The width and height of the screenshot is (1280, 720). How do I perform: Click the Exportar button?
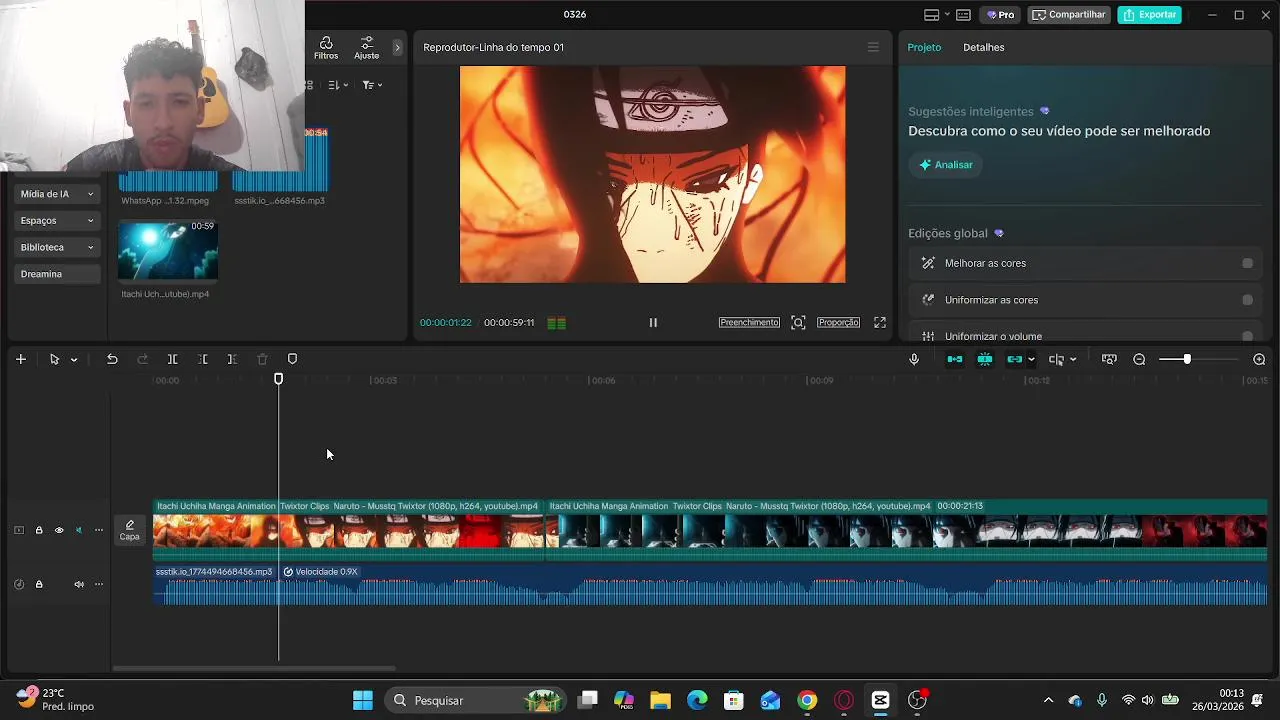[1149, 15]
